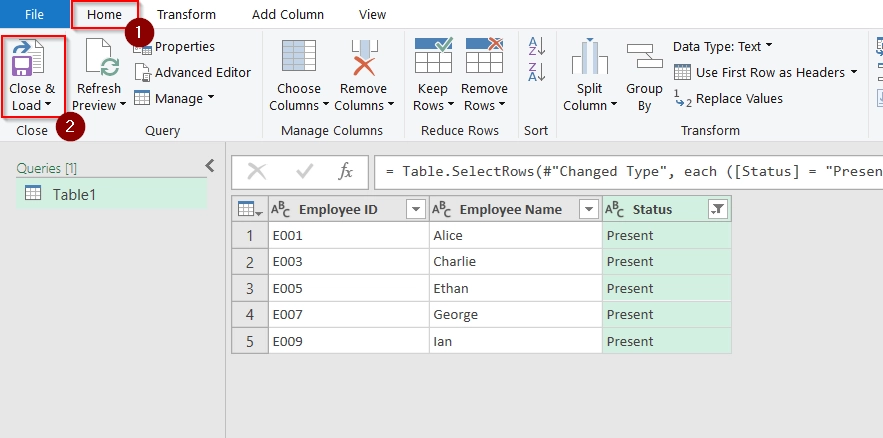Open Employee ID column filter dropdown
Screen dimensions: 883x438
416,209
